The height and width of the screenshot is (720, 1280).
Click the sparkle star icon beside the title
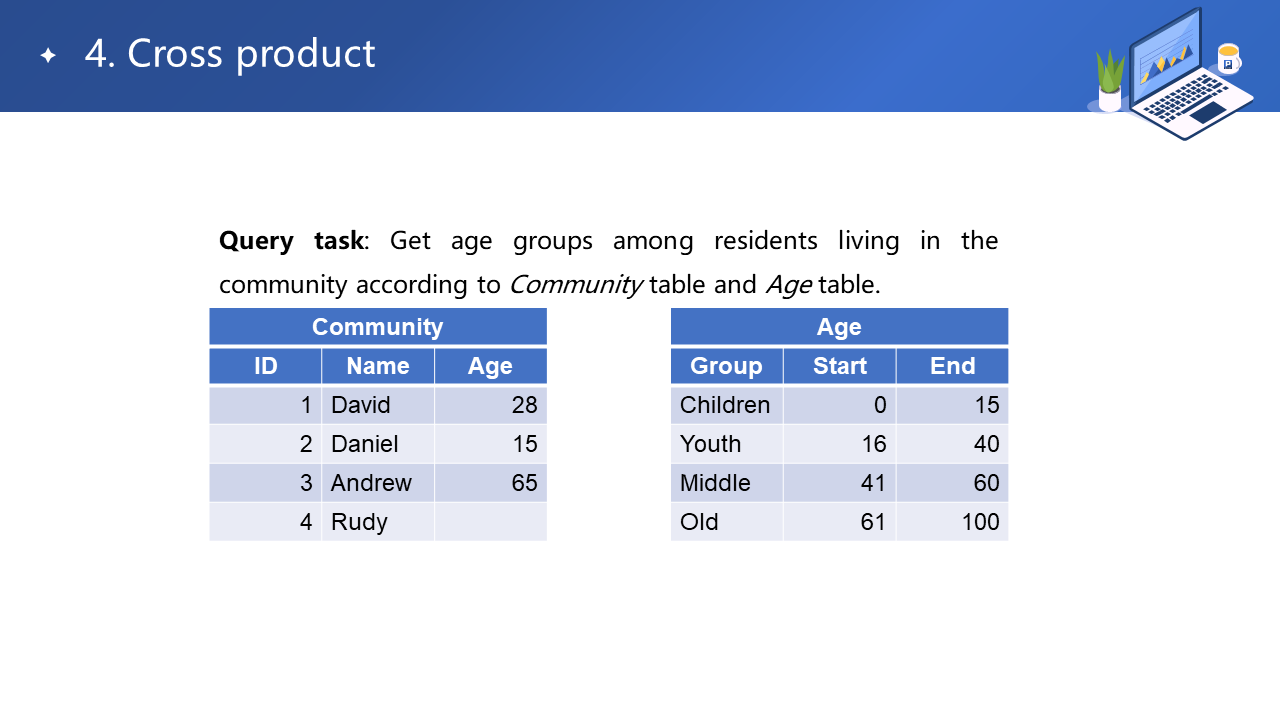[x=48, y=55]
